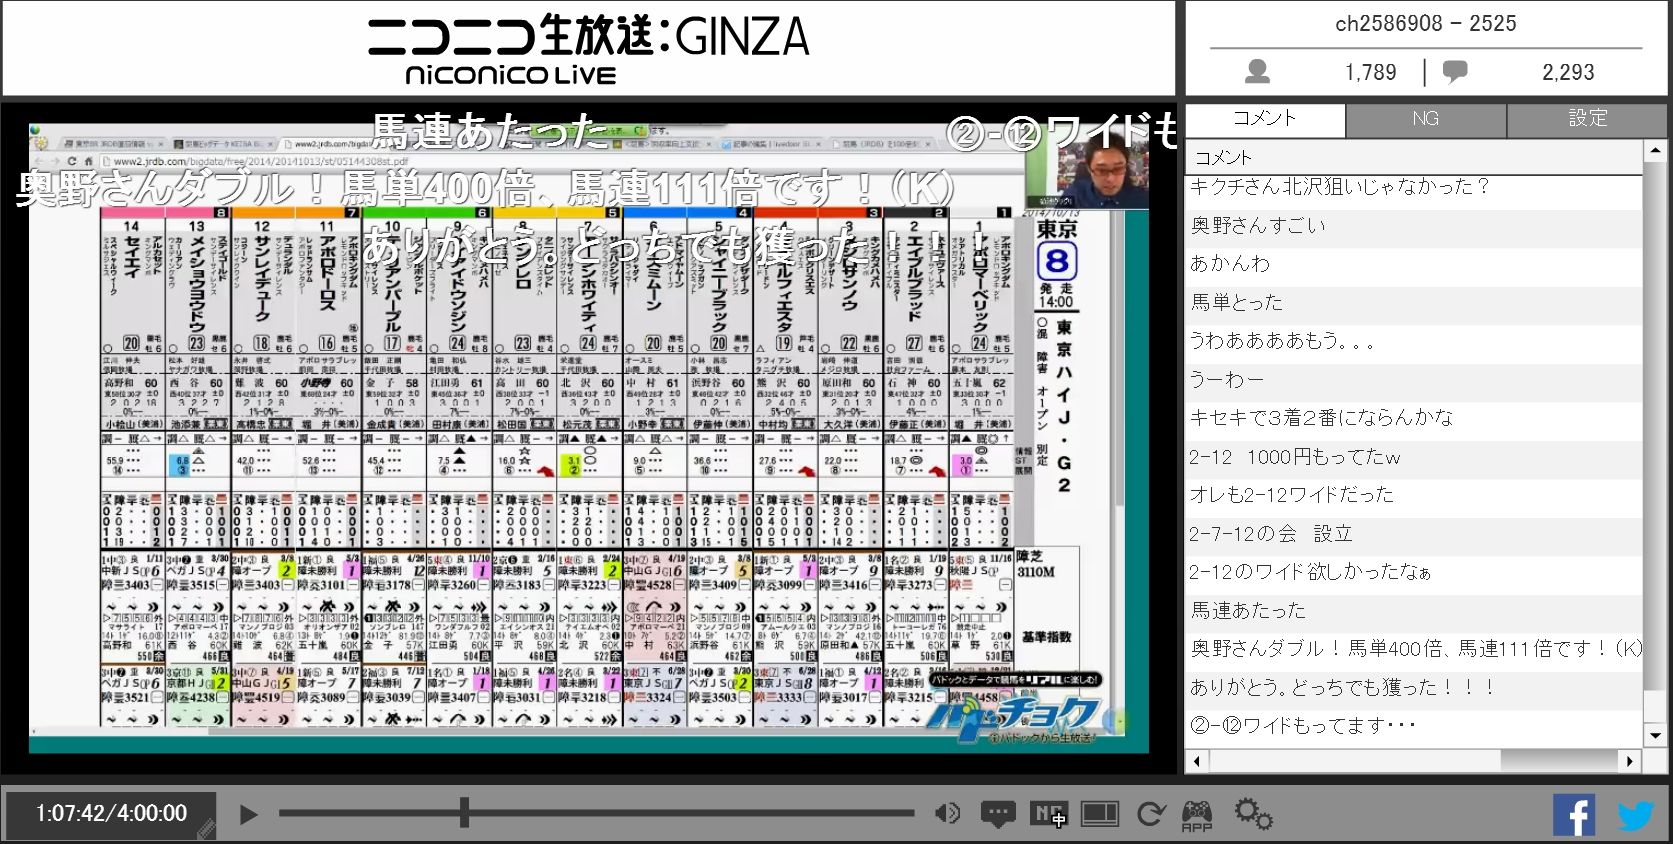Select comment "2-12 1000円もってたw"

point(1414,457)
